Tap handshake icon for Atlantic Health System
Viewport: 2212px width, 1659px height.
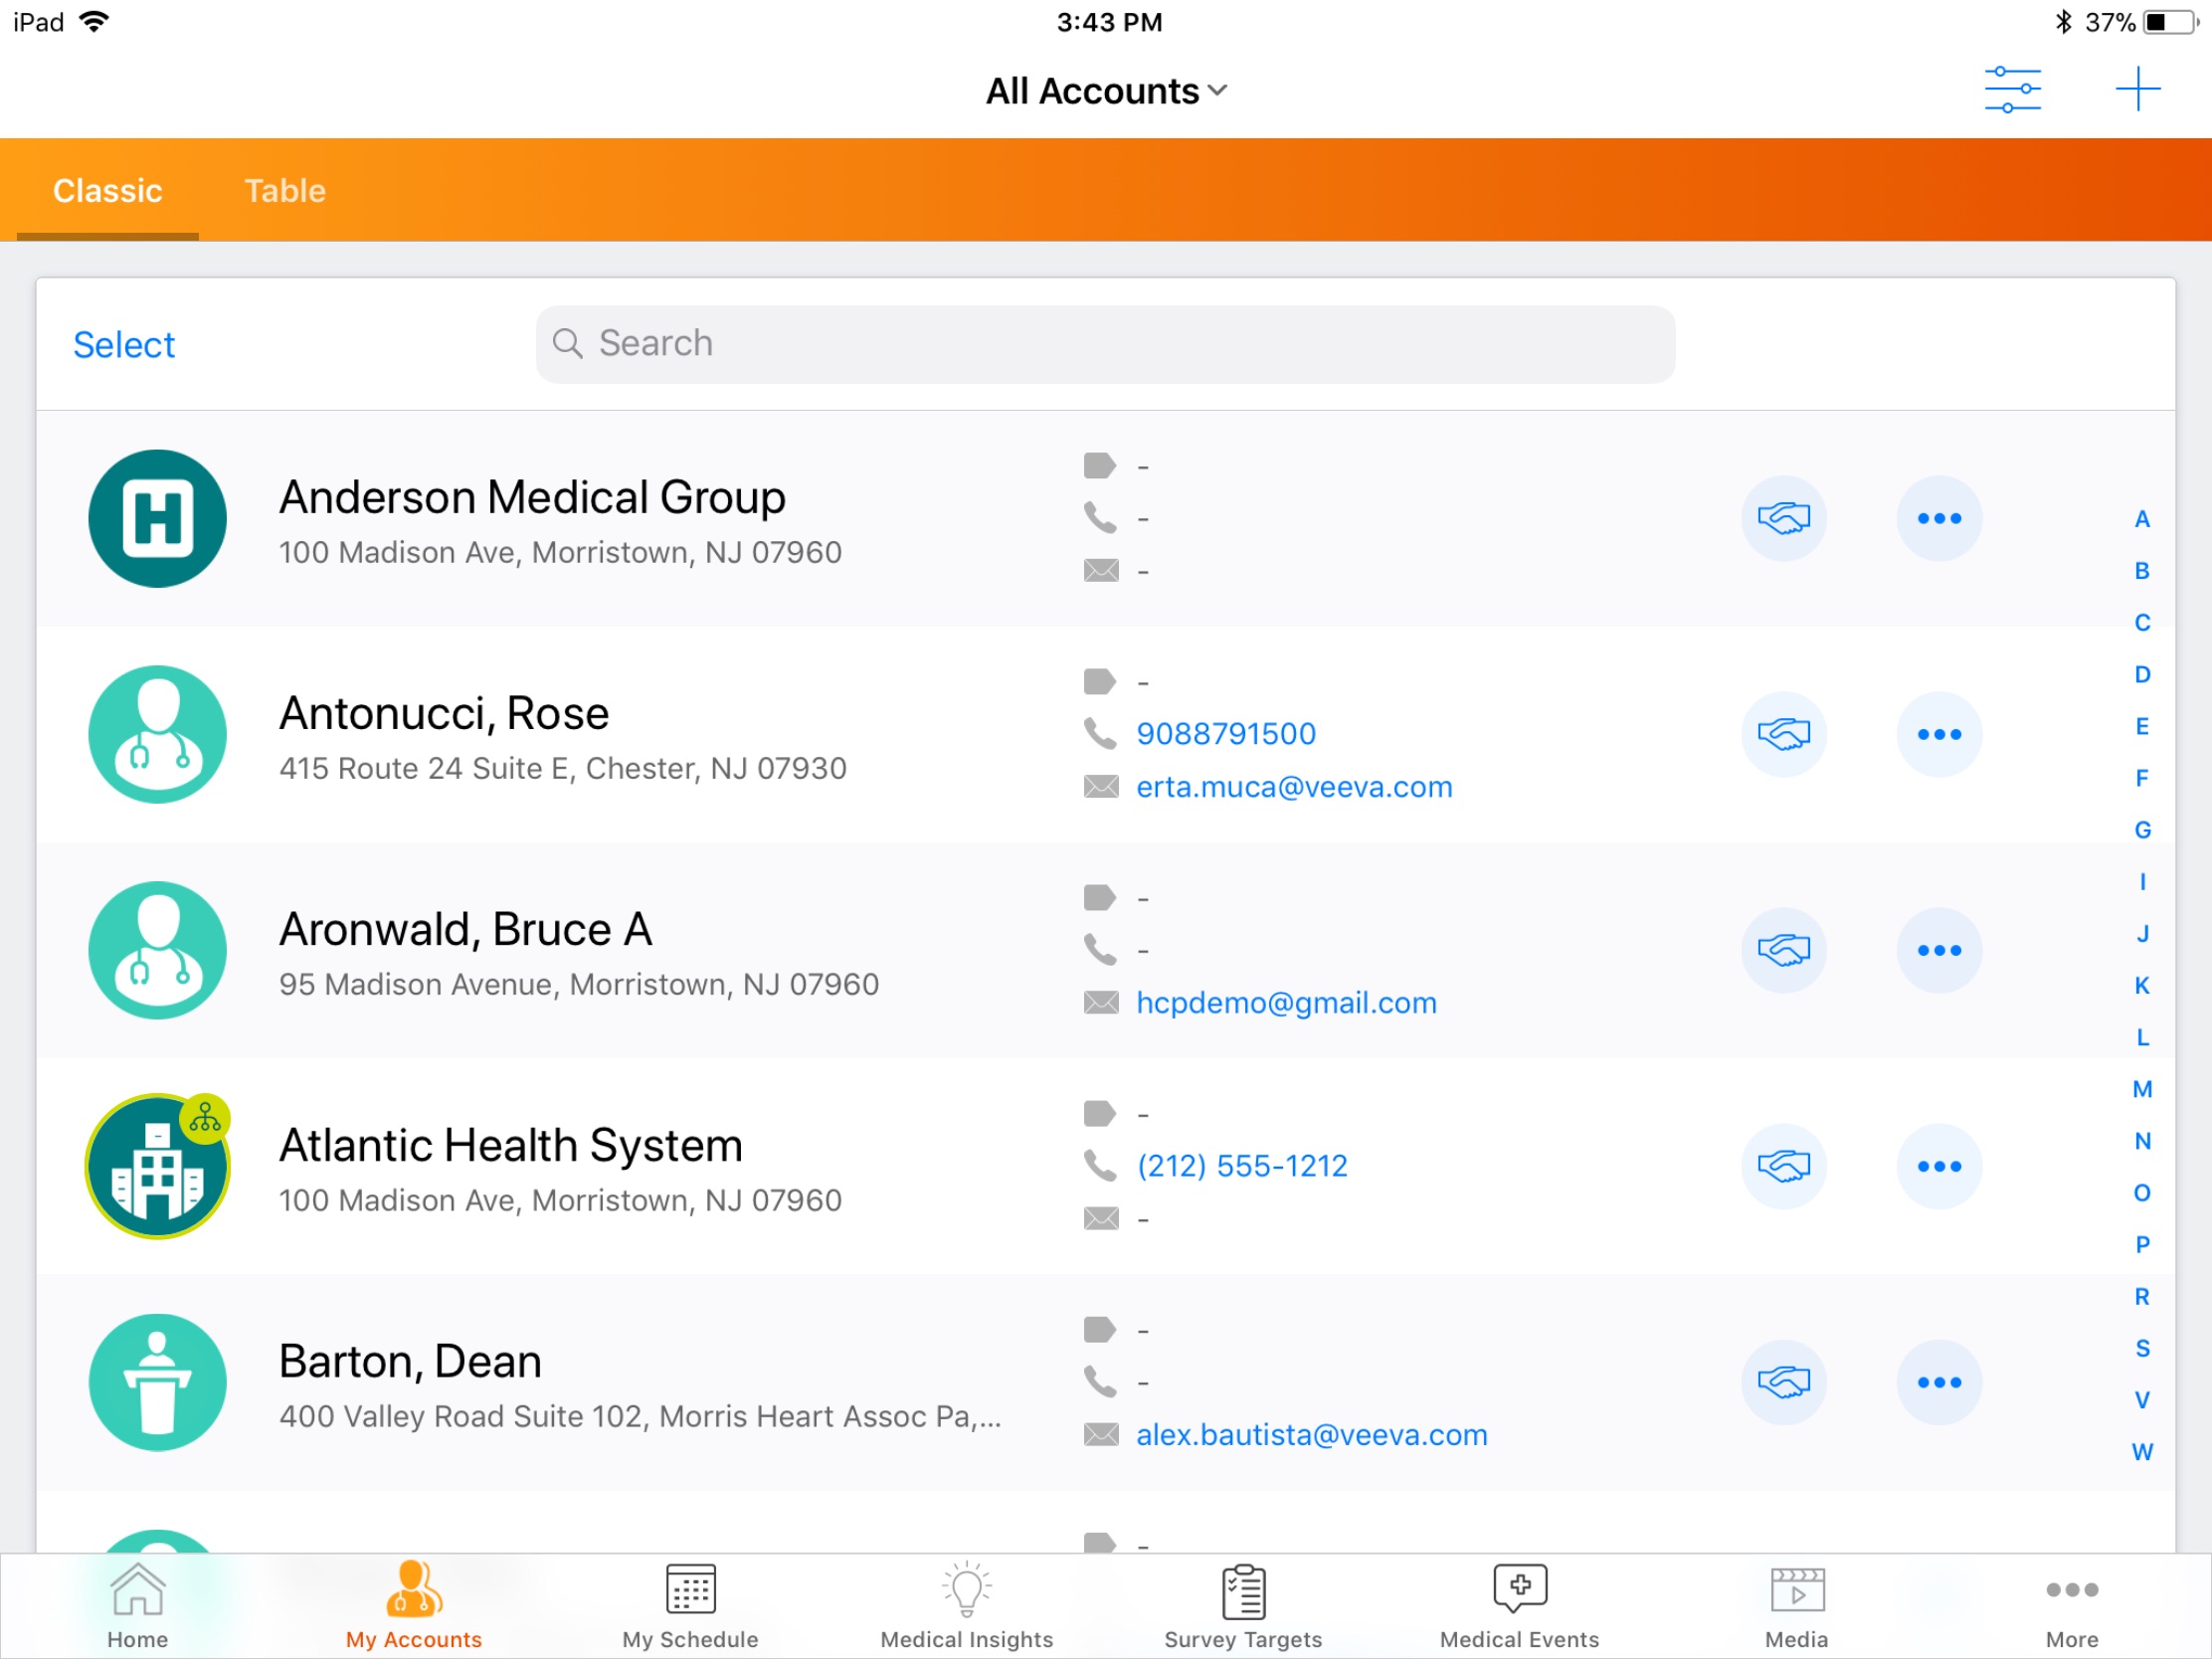[x=1783, y=1166]
